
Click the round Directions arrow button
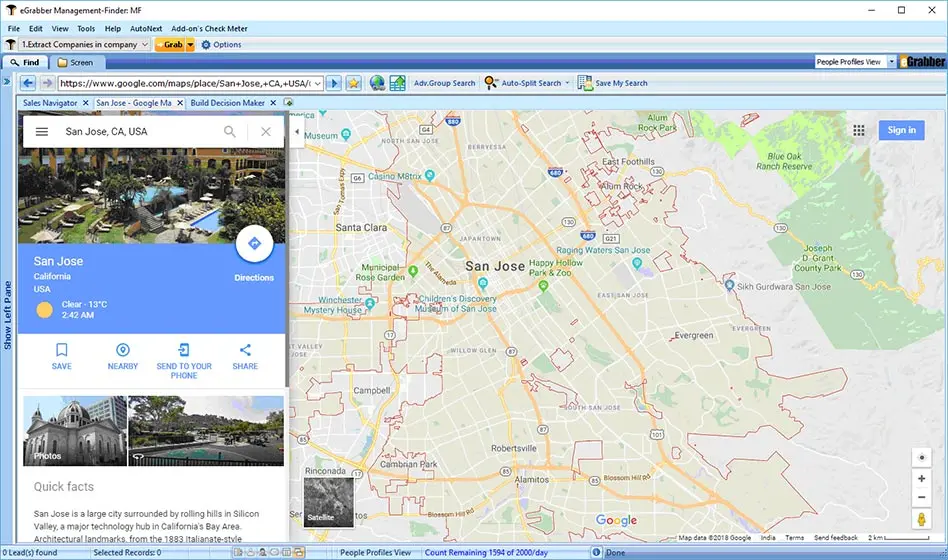pos(255,244)
